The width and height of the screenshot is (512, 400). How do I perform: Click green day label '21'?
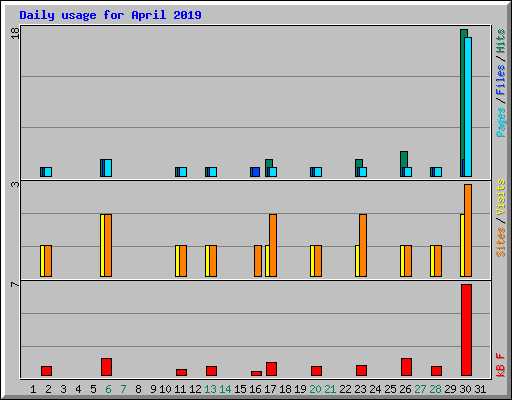pos(330,389)
